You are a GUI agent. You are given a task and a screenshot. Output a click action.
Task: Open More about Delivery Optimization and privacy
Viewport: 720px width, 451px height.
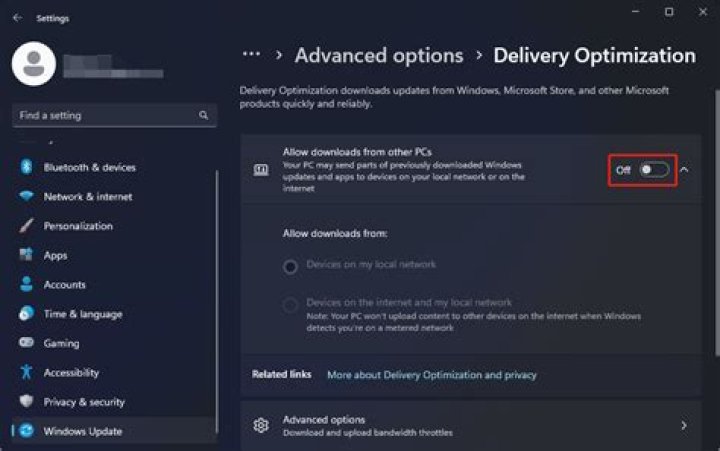432,375
